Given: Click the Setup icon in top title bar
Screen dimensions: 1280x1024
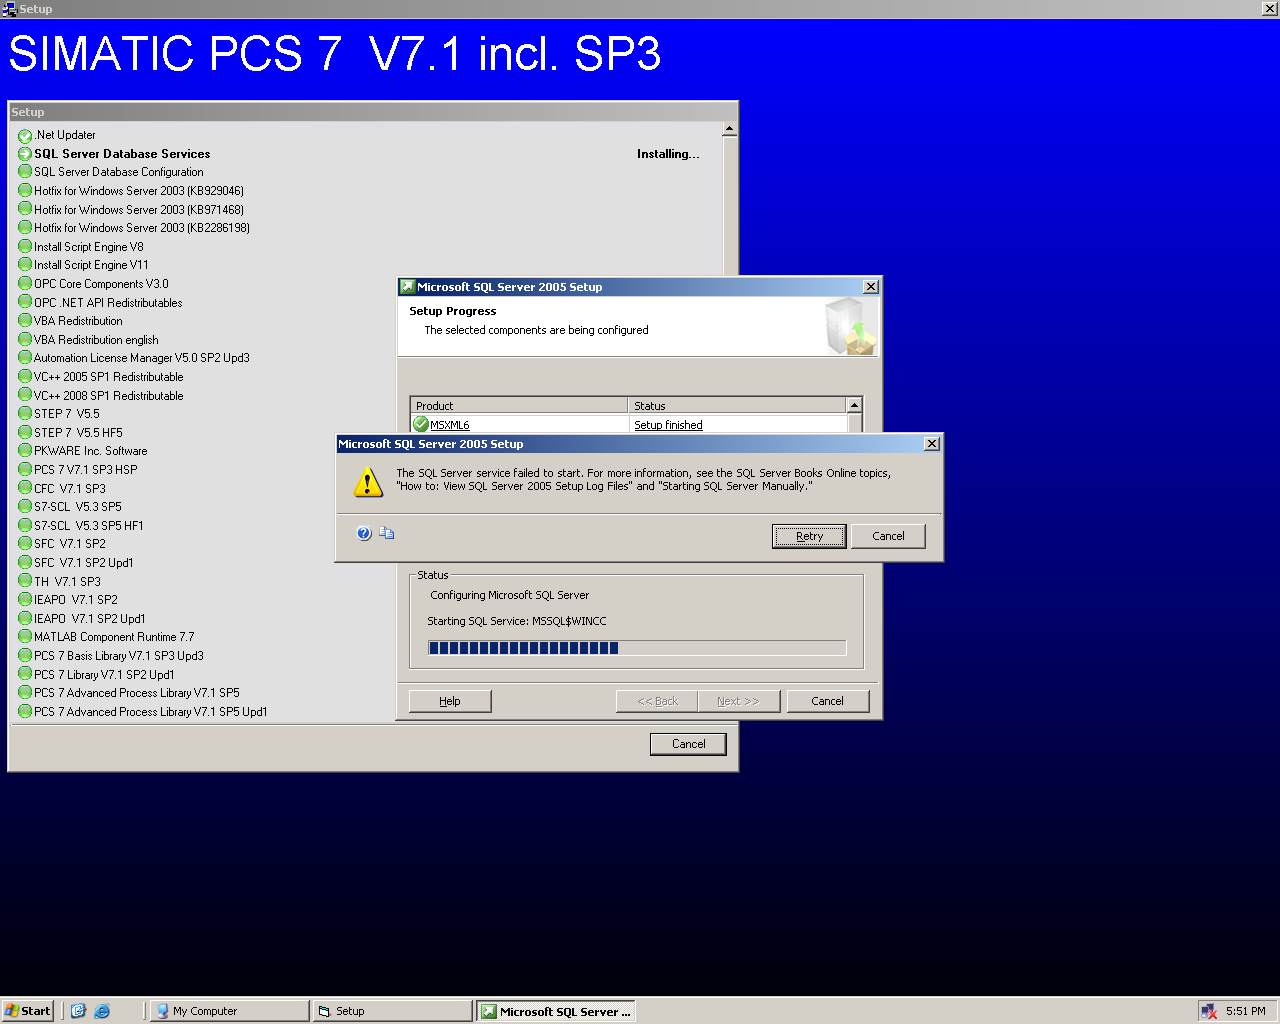Looking at the screenshot, I should pos(9,9).
